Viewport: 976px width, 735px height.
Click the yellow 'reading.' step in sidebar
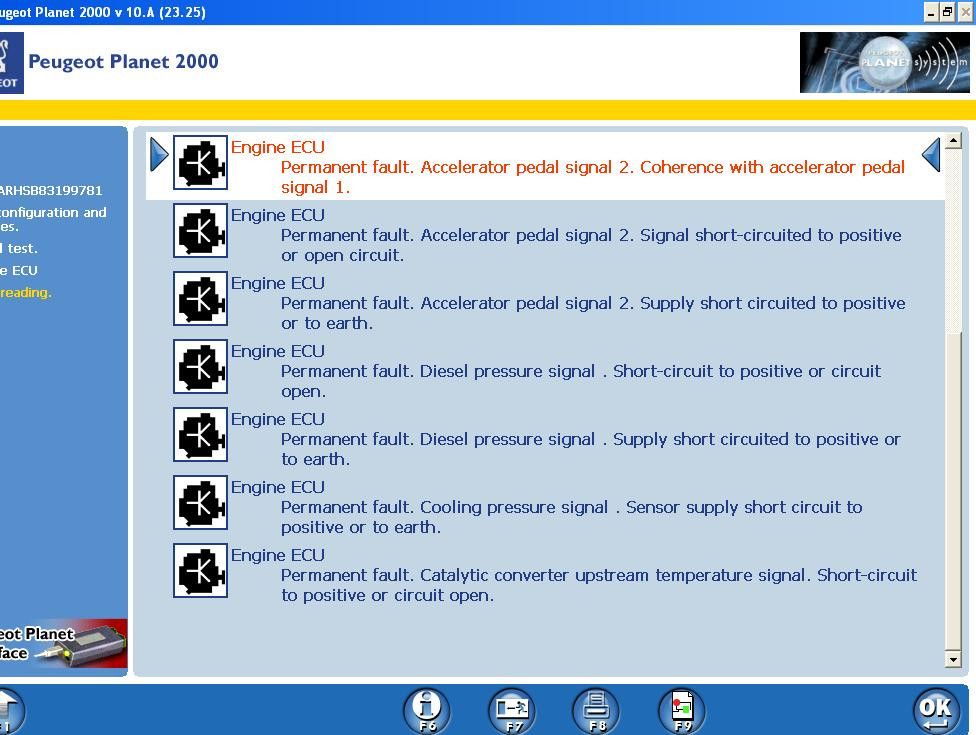[x=26, y=293]
